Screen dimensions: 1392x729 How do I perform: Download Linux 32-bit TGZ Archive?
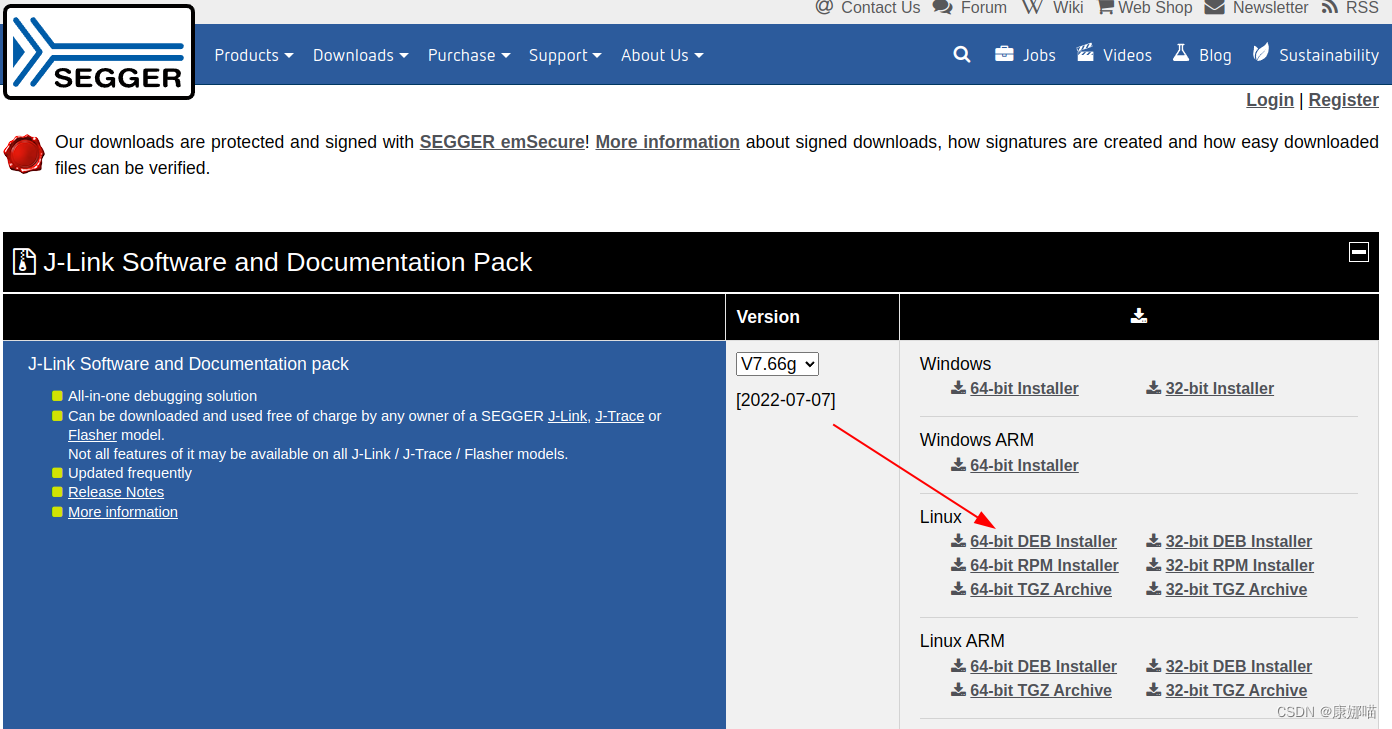click(1236, 589)
